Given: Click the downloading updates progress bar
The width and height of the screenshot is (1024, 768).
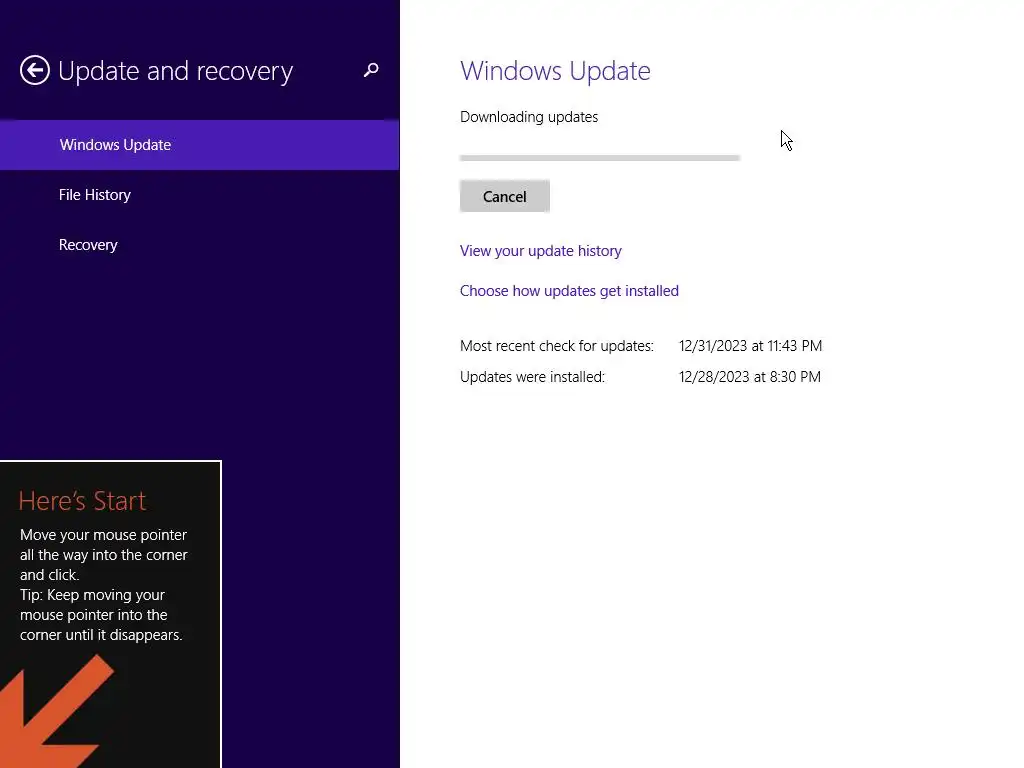Looking at the screenshot, I should 600,157.
